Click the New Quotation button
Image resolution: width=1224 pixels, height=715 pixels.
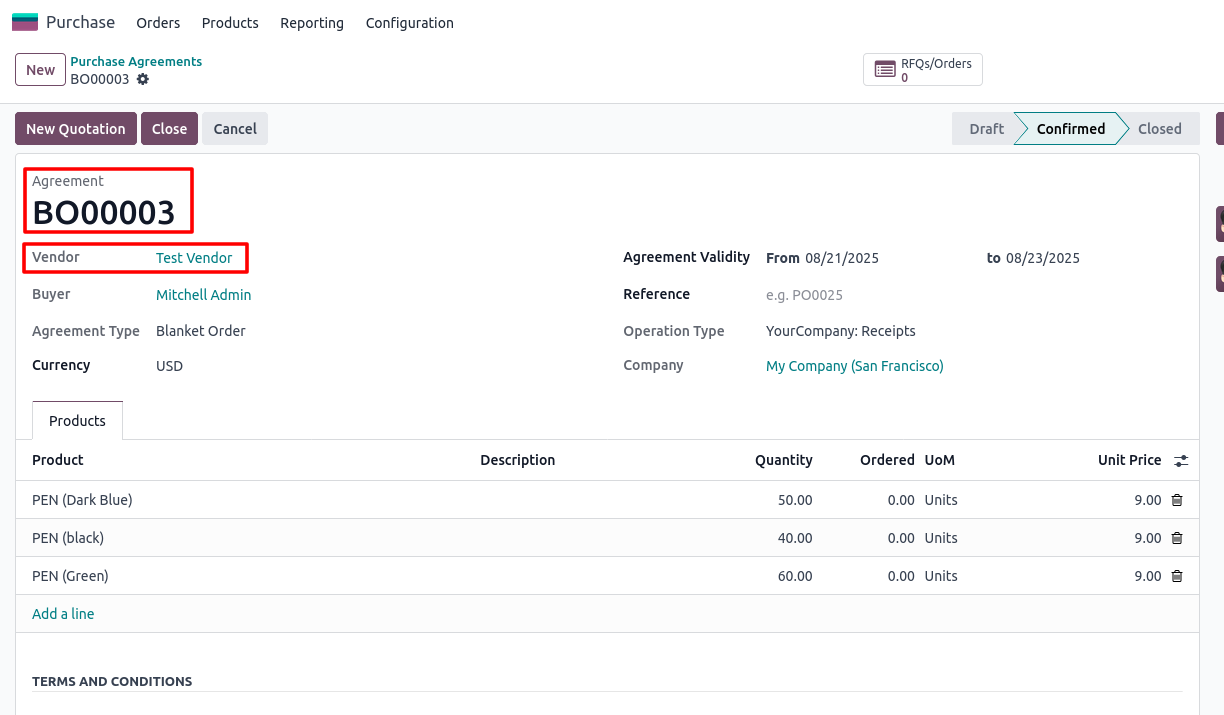[75, 128]
